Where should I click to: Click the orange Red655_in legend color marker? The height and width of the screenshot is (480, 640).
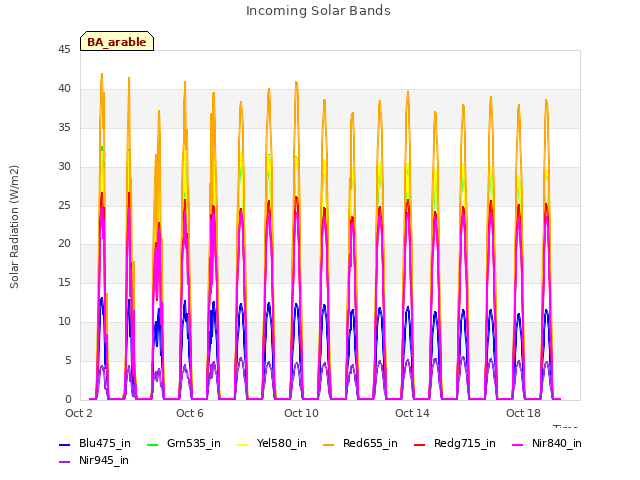[x=329, y=444]
